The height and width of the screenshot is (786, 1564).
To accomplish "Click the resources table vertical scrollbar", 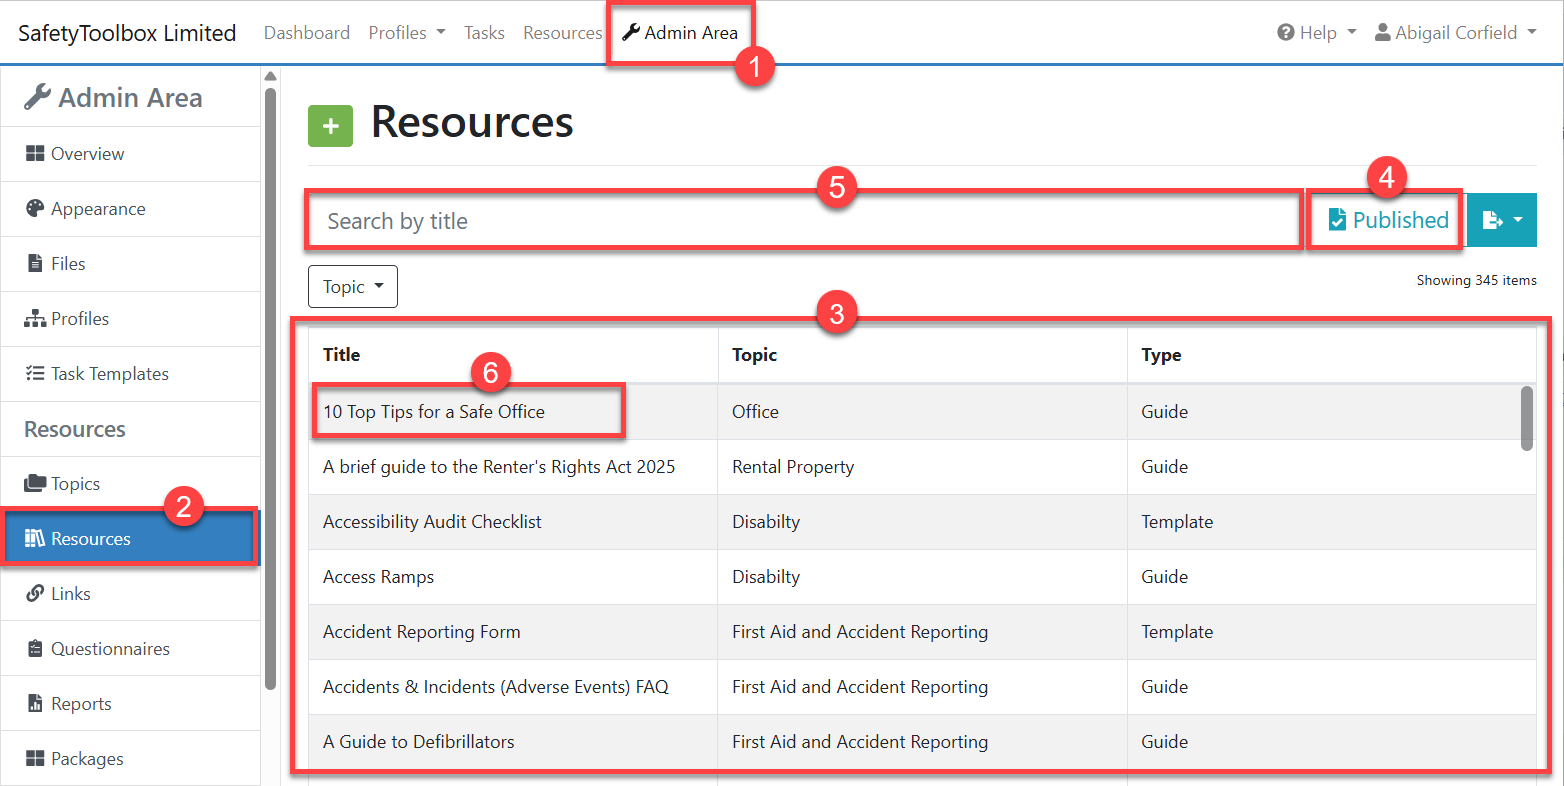I will 1527,418.
